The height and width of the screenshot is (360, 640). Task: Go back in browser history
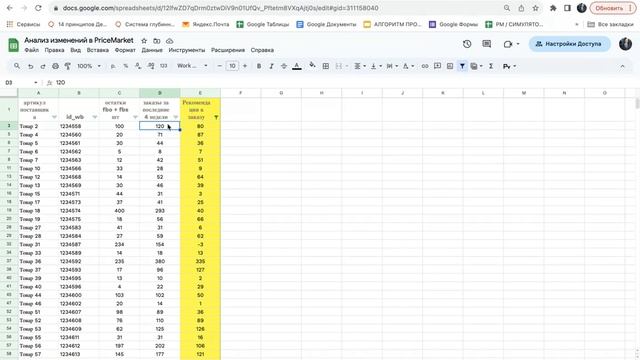tap(10, 8)
